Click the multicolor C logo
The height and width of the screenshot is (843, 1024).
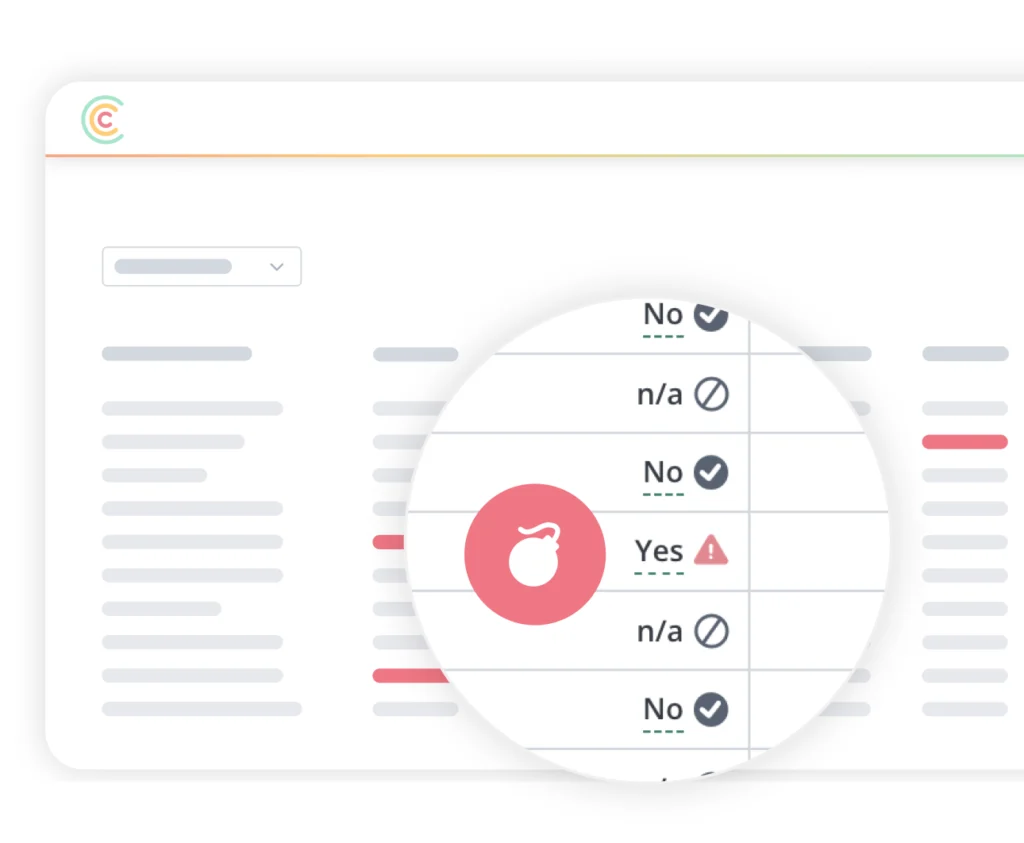click(x=103, y=120)
